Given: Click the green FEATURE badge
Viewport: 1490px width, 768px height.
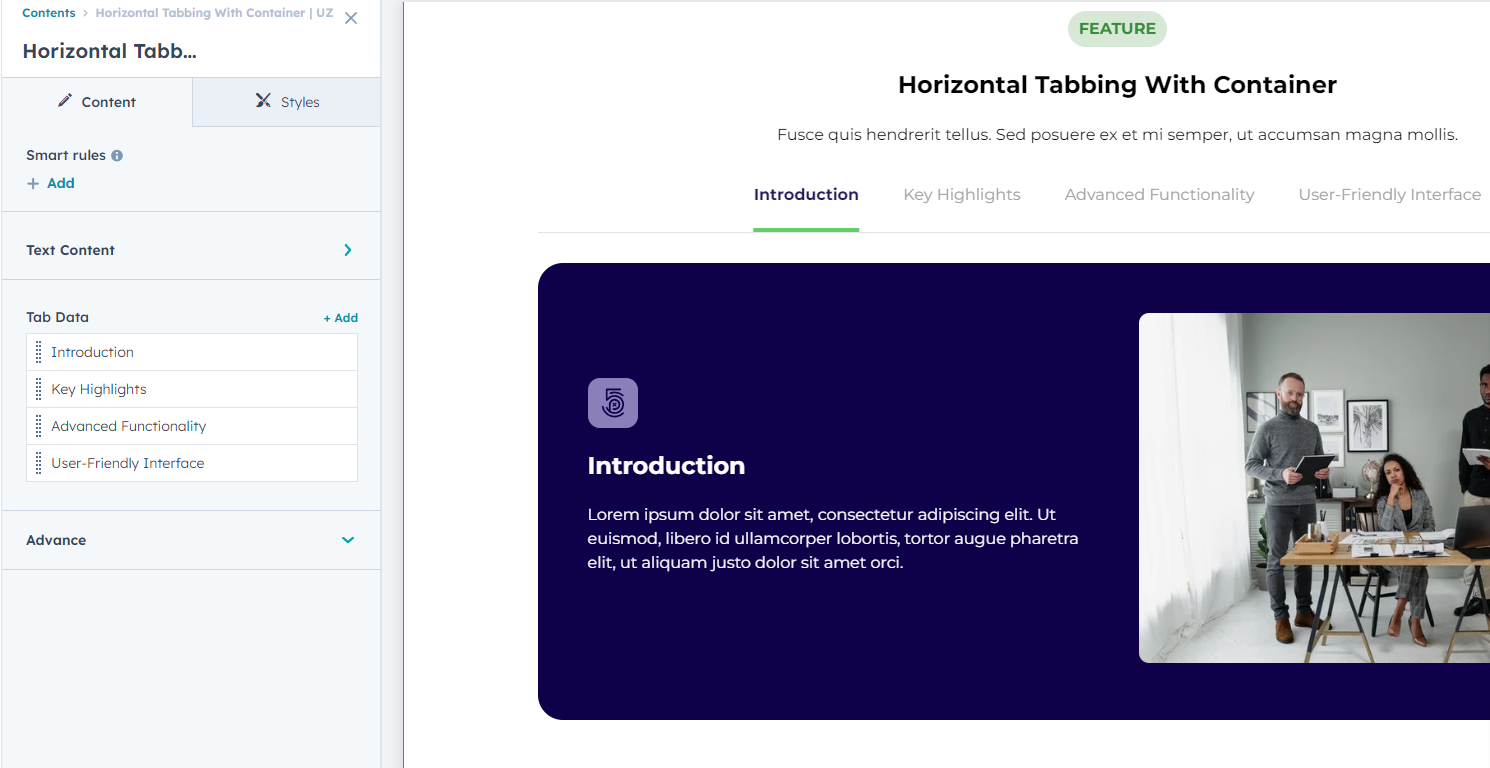Looking at the screenshot, I should pos(1117,29).
